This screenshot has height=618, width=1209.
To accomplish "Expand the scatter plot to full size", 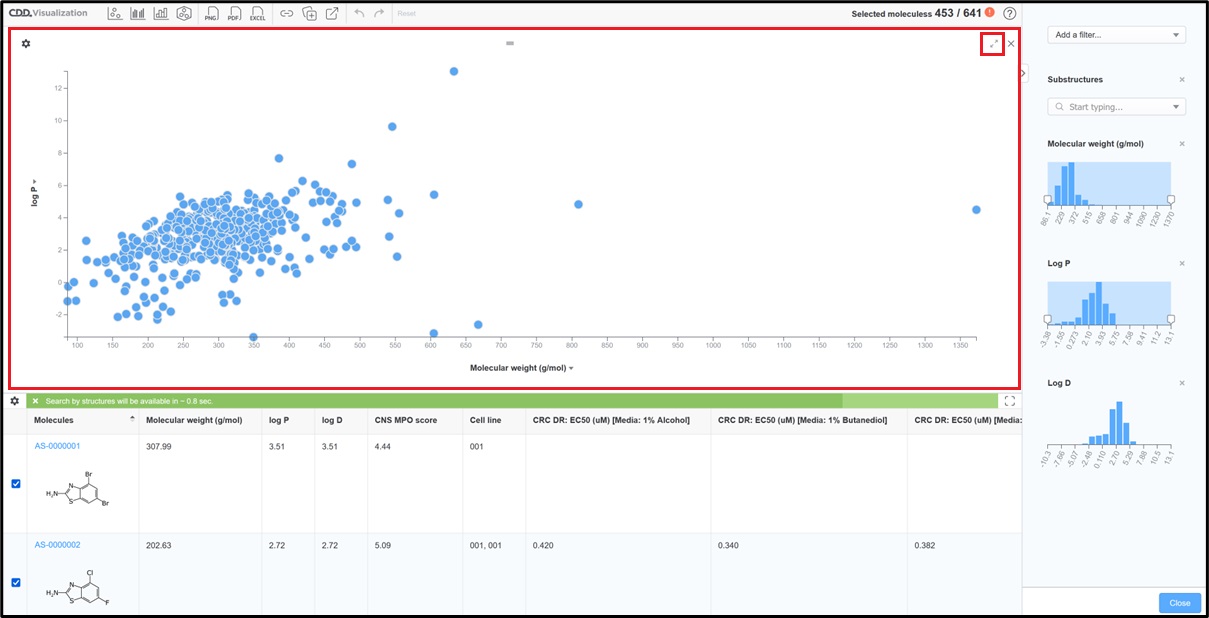I will [993, 44].
